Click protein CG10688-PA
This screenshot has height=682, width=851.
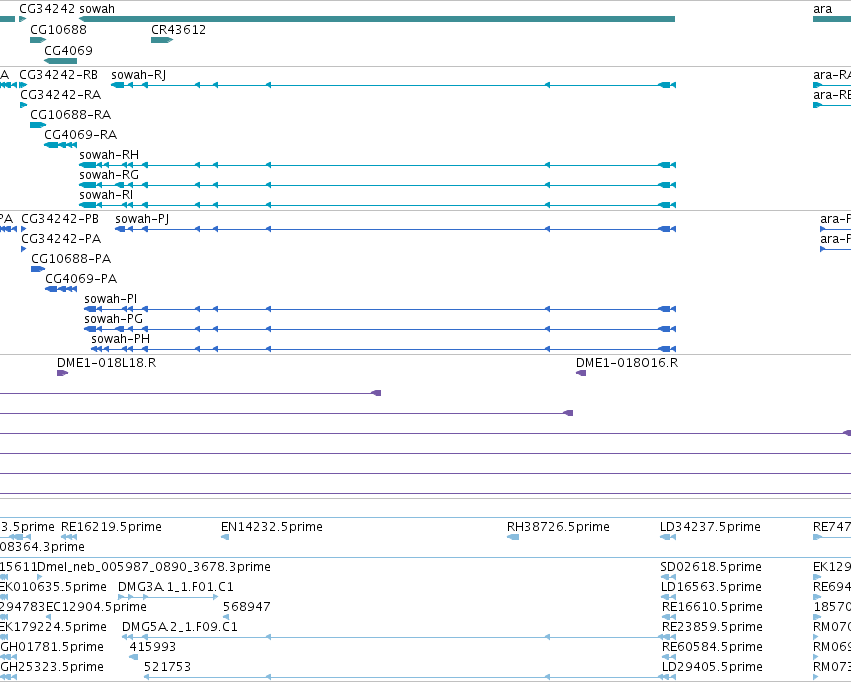[38, 269]
